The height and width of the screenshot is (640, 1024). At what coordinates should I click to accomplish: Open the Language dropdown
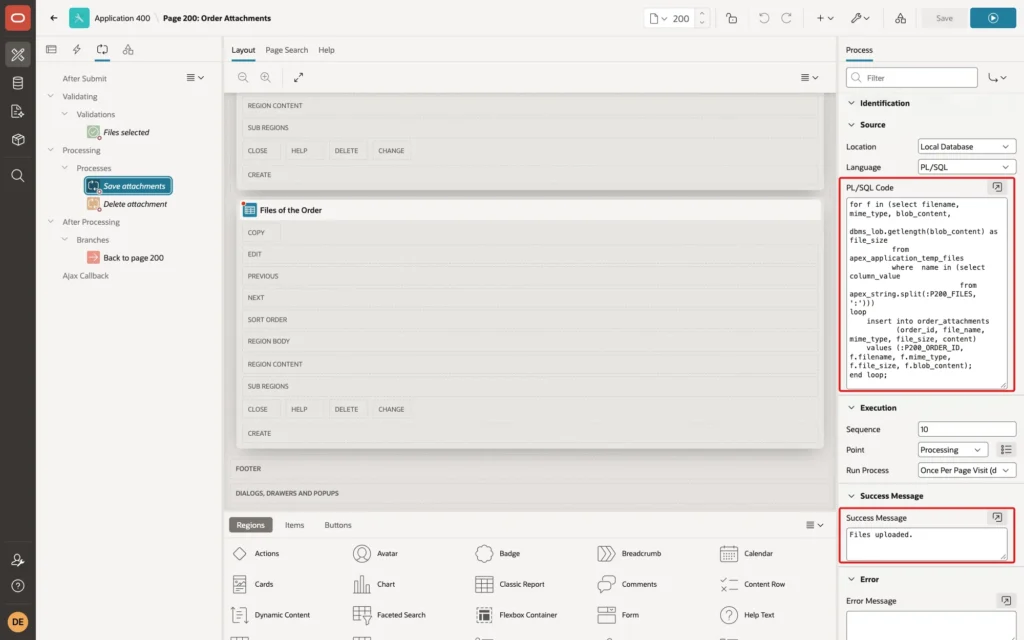pyautogui.click(x=966, y=167)
